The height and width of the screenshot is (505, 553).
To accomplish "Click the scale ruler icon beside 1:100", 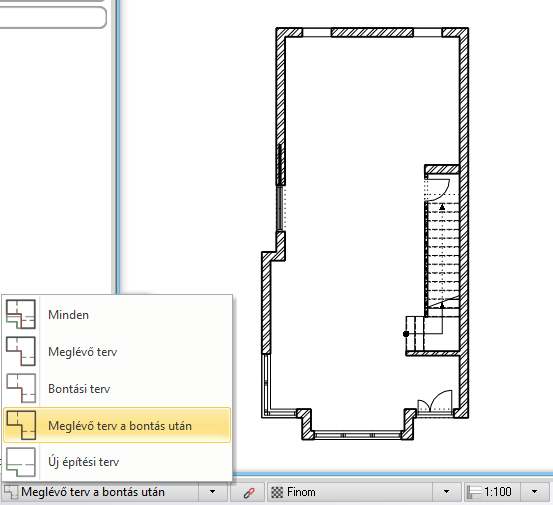I will click(474, 492).
